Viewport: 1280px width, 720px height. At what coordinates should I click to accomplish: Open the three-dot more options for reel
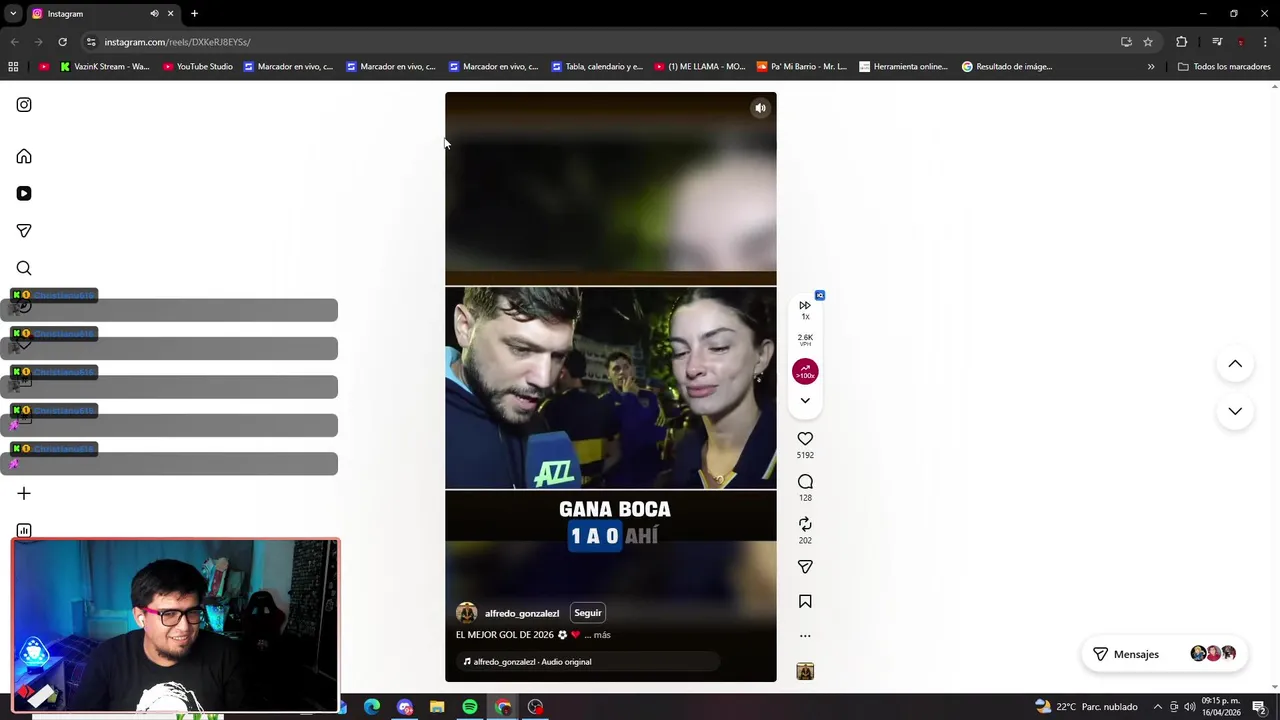[x=805, y=636]
